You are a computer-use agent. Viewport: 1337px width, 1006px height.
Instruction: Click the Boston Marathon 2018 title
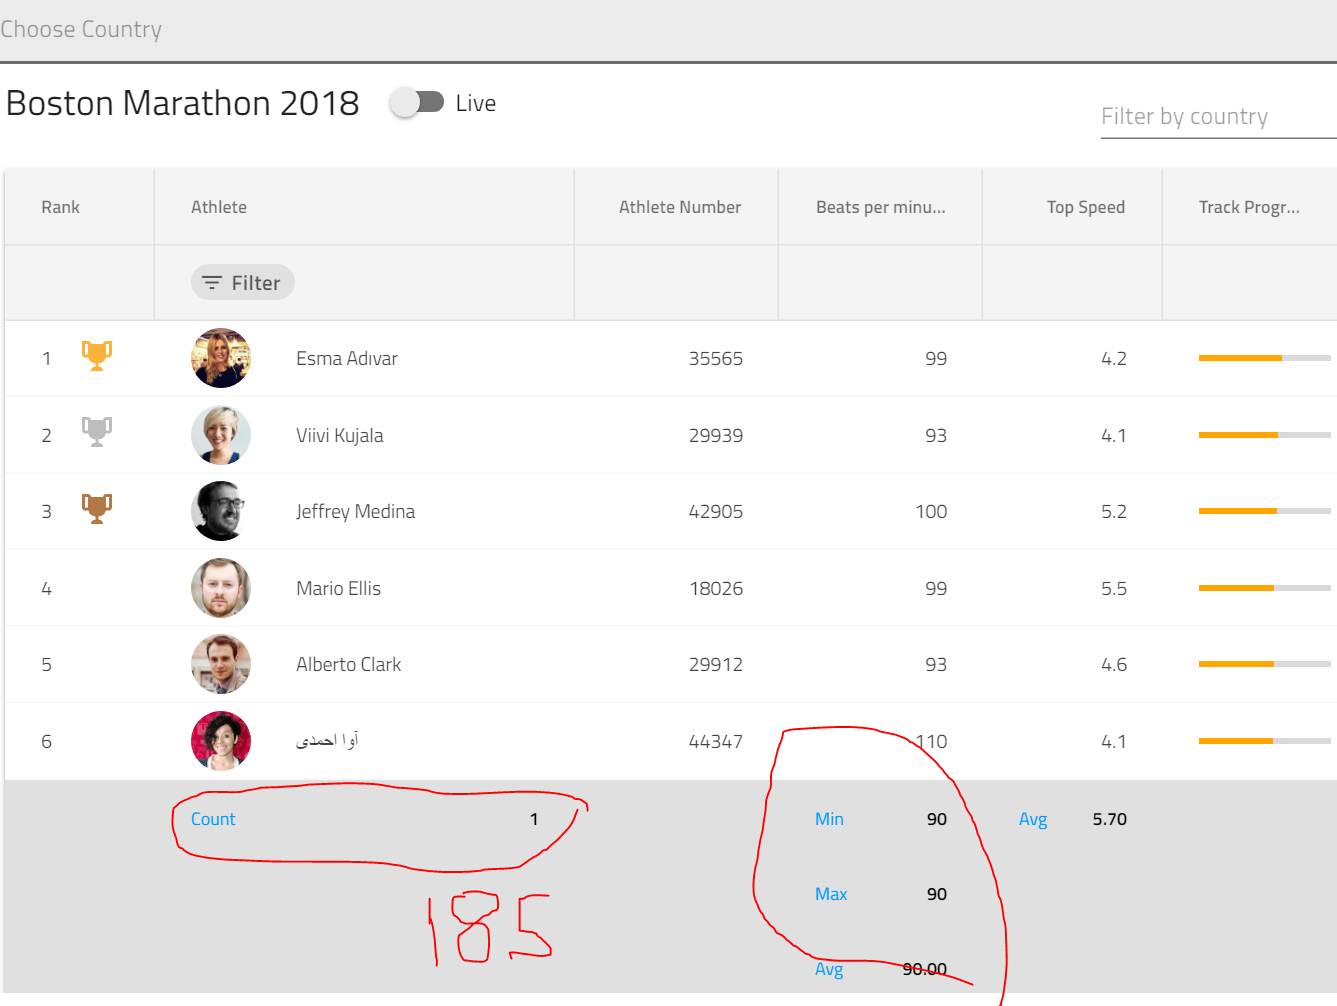click(x=183, y=103)
